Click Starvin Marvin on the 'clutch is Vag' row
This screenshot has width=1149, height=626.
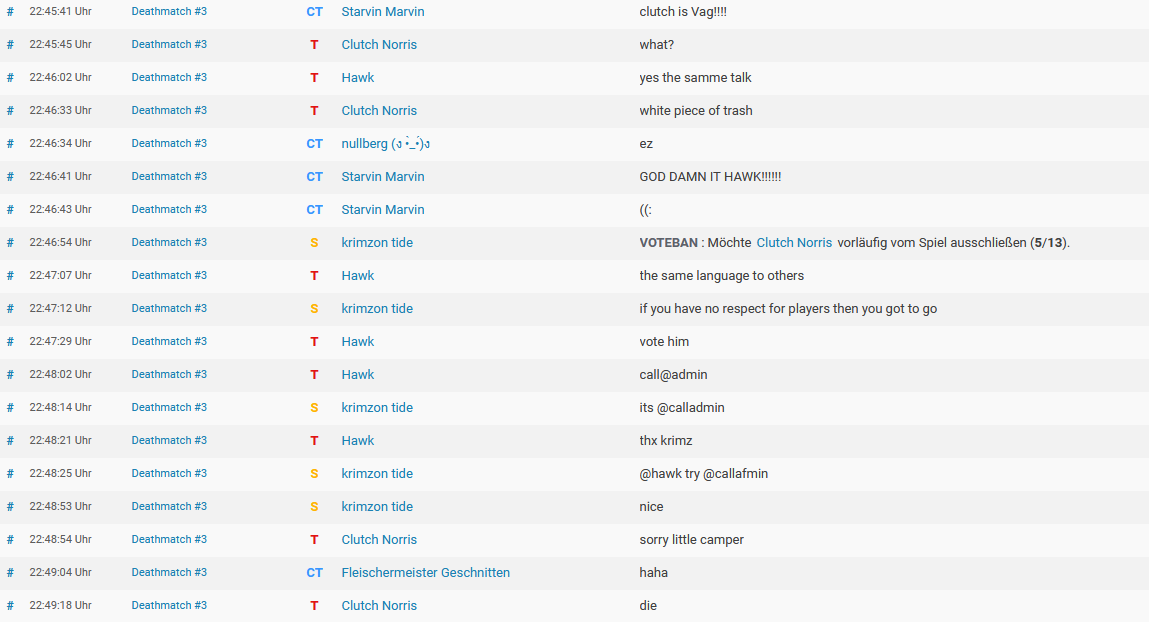pyautogui.click(x=382, y=12)
